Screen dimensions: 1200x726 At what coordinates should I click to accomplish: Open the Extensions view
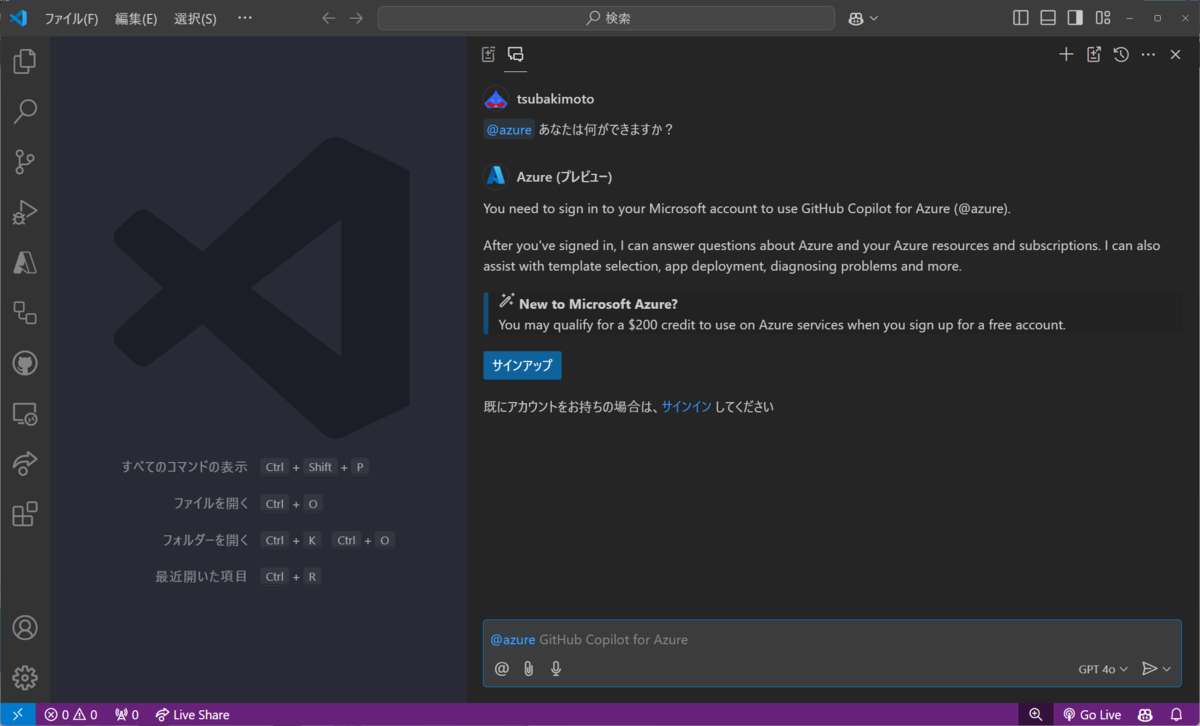25,514
